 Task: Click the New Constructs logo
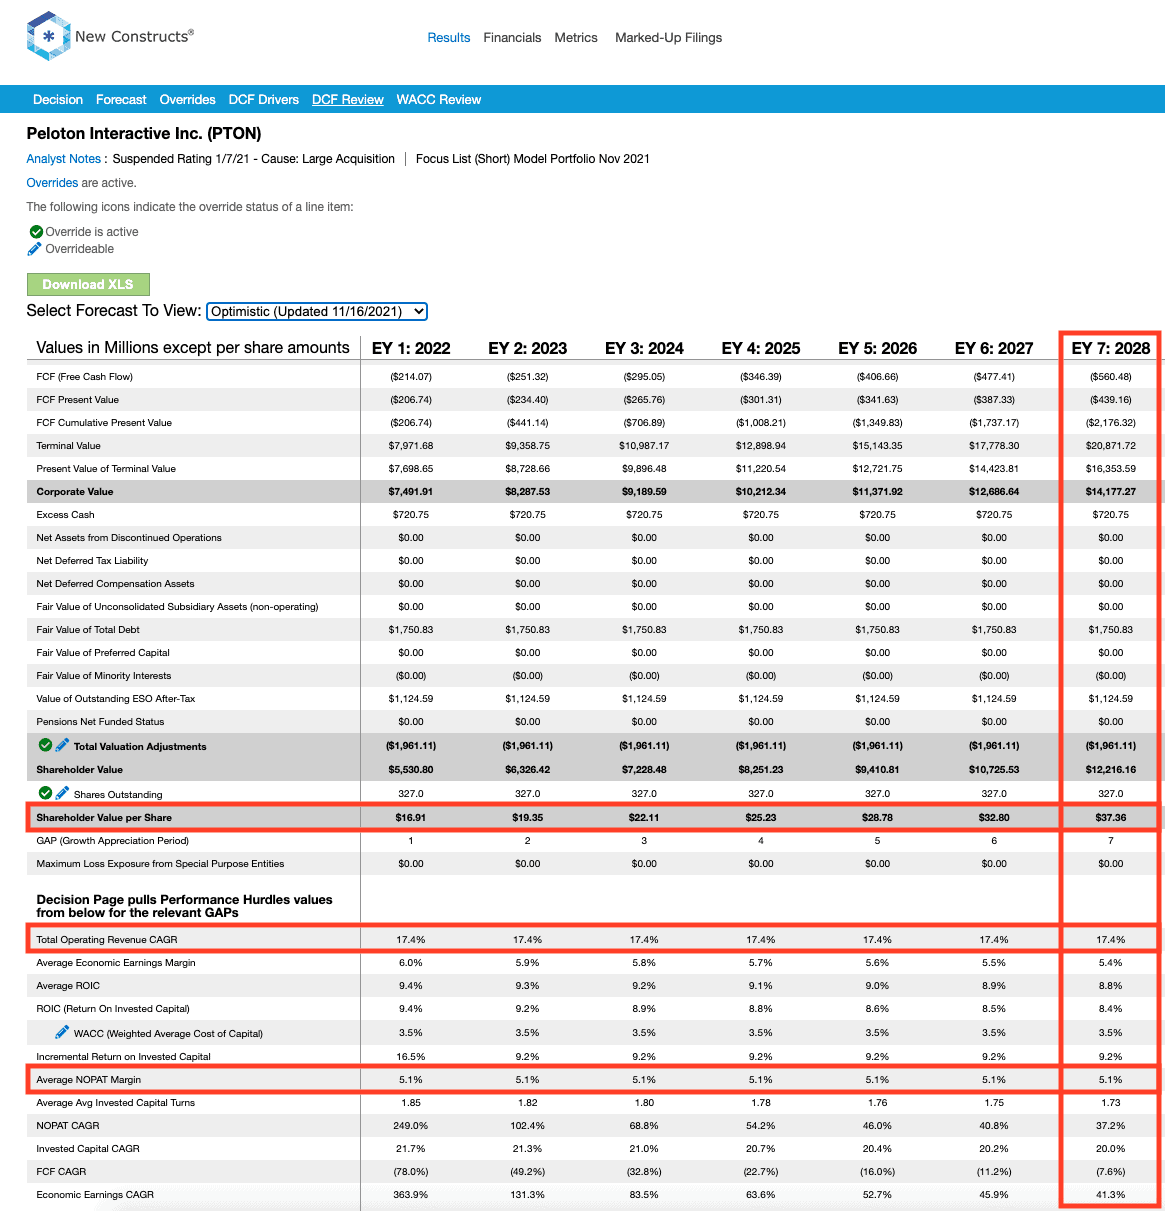[110, 37]
